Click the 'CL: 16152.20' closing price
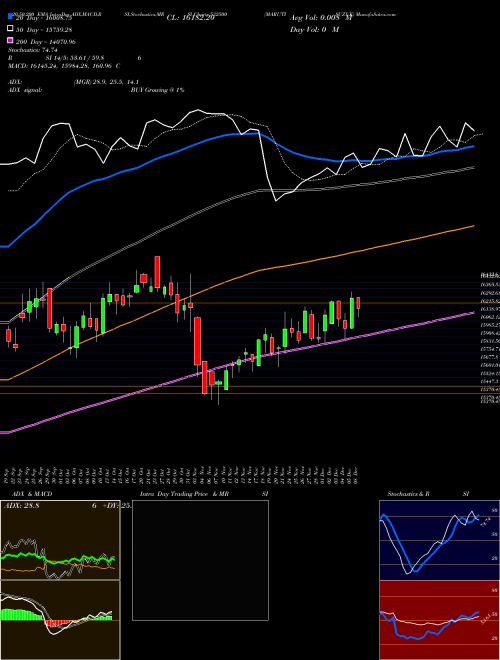This screenshot has height=660, width=500. coord(190,18)
